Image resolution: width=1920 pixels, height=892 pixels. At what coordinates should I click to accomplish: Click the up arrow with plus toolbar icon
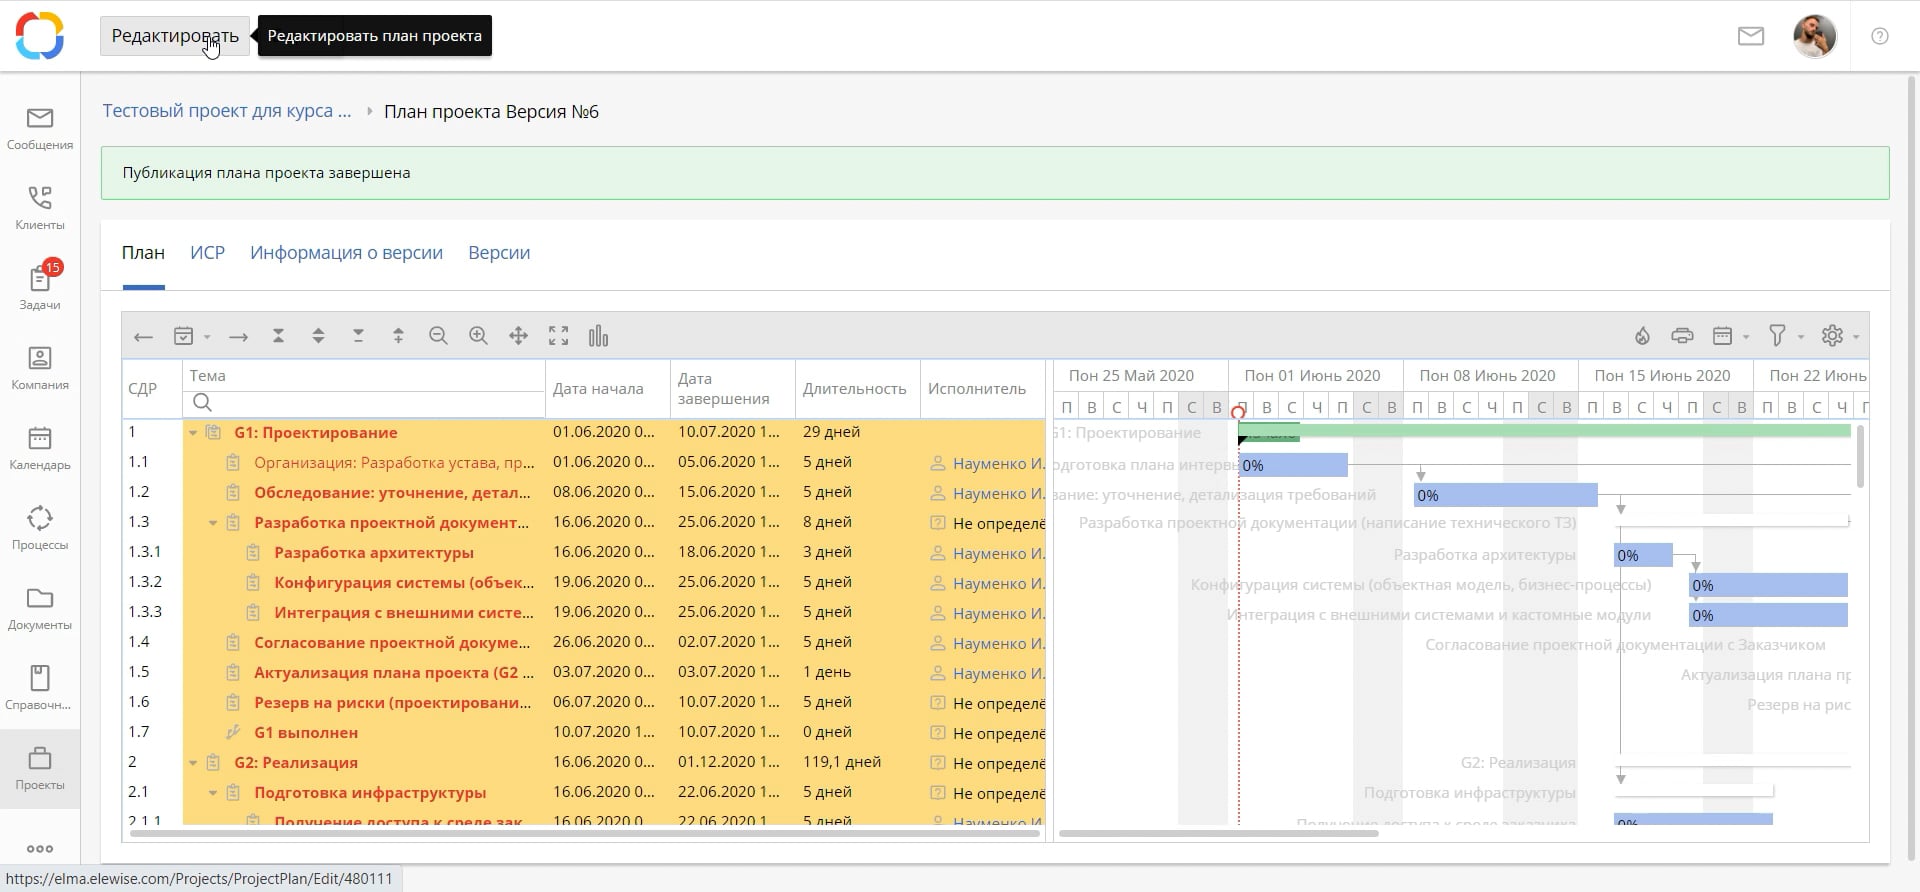(398, 336)
